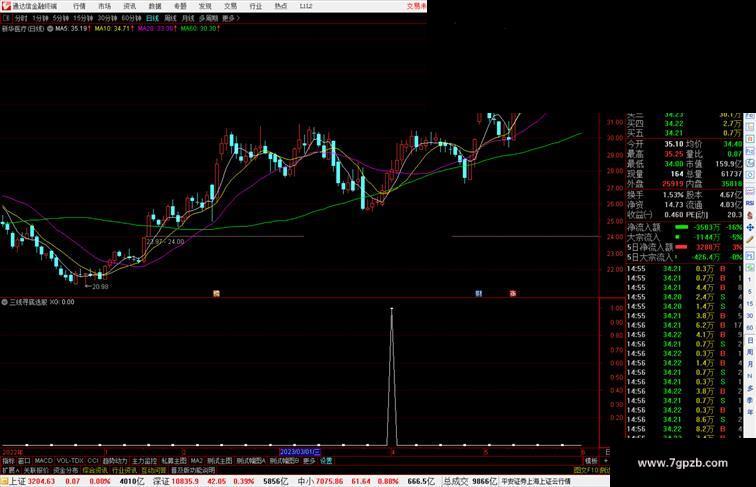The width and height of the screenshot is (756, 487).
Task: Click the blue marker icon below the chart
Action: (478, 293)
